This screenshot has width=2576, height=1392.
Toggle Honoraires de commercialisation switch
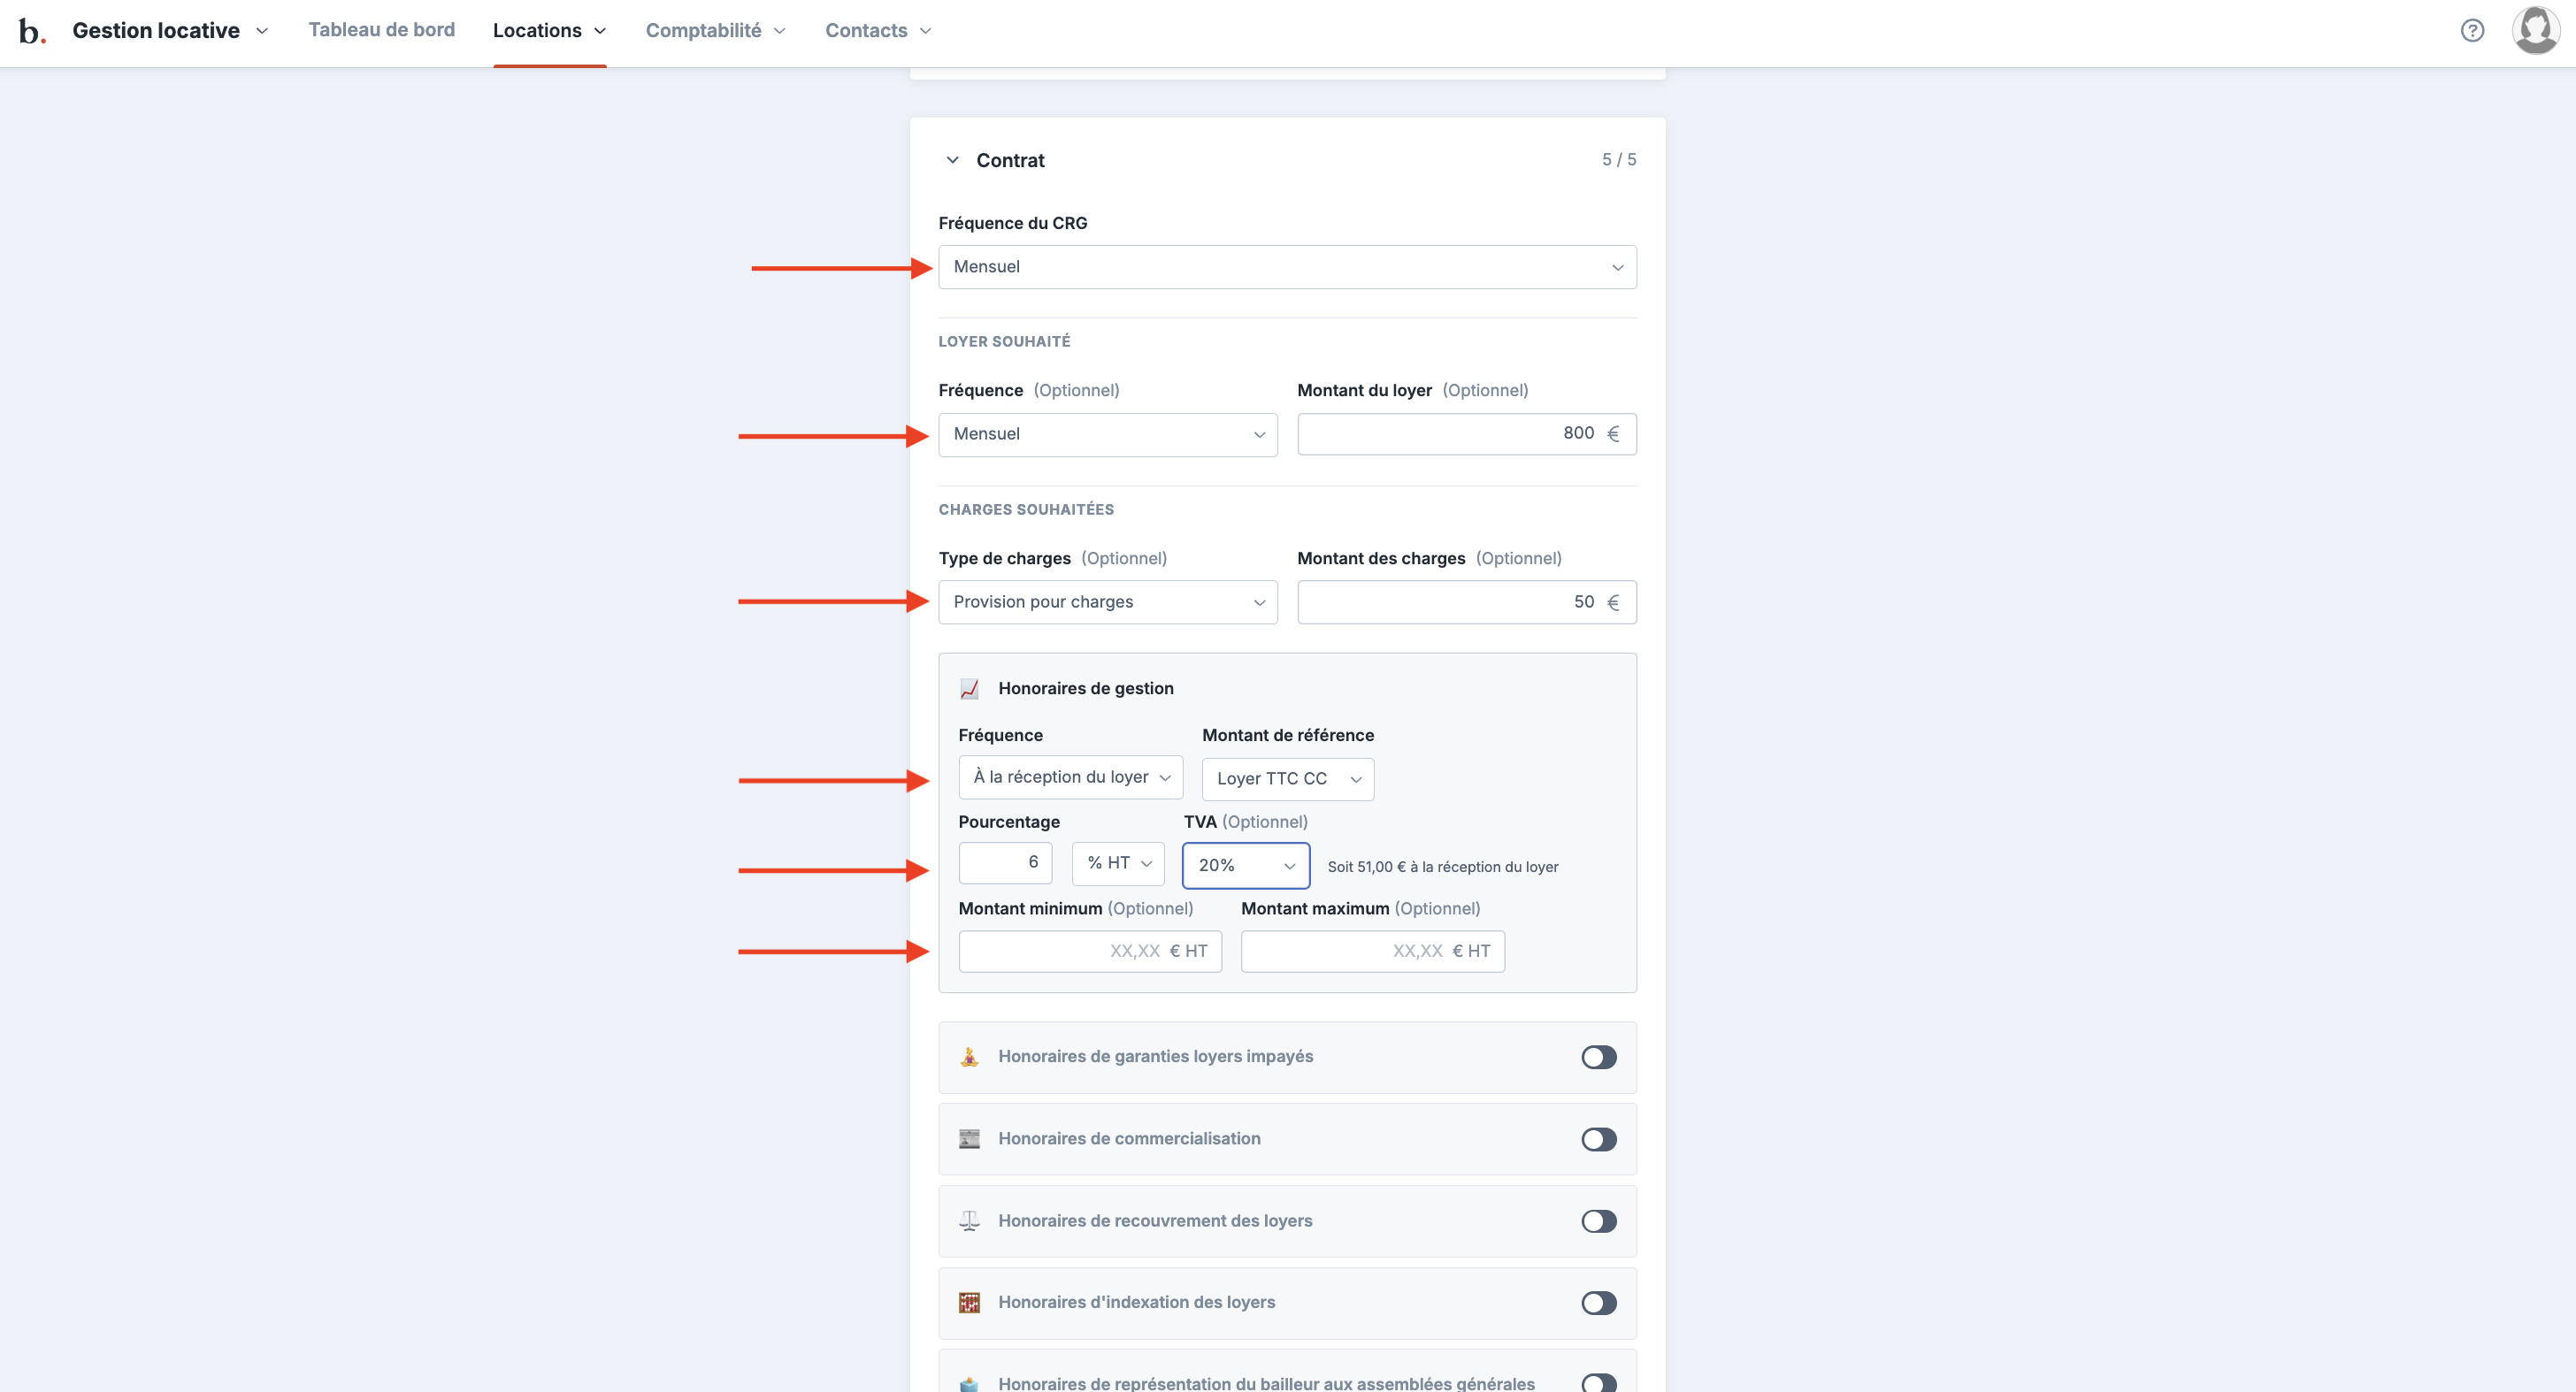(x=1598, y=1139)
